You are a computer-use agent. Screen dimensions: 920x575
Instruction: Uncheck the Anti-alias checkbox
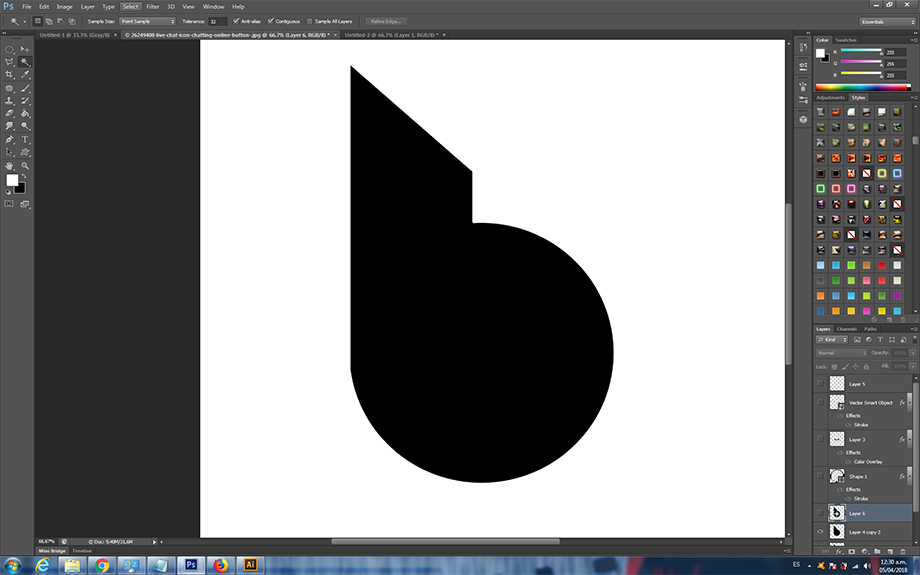[x=236, y=20]
